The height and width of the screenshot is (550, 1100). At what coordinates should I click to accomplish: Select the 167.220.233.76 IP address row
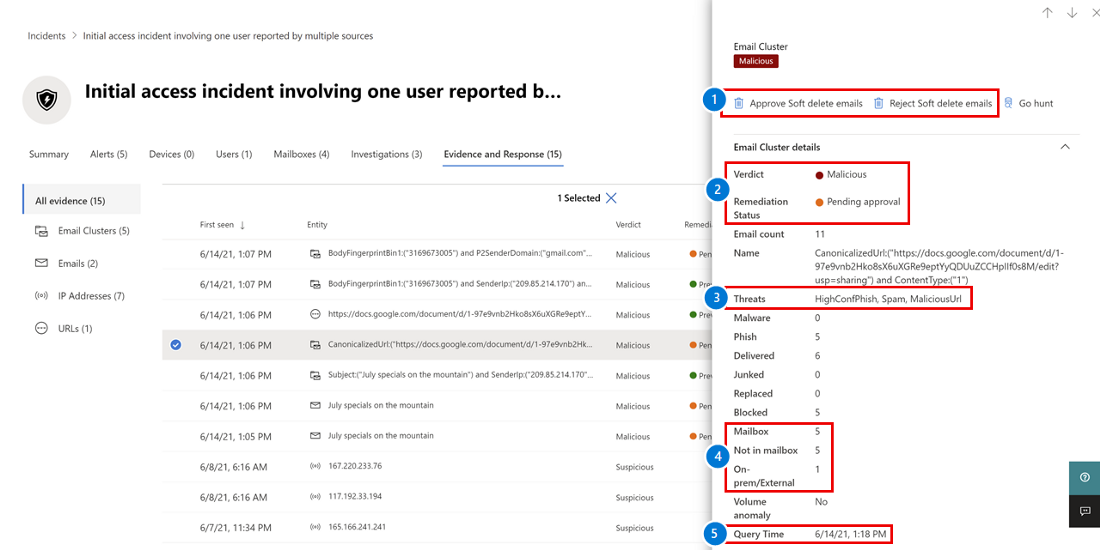(354, 466)
